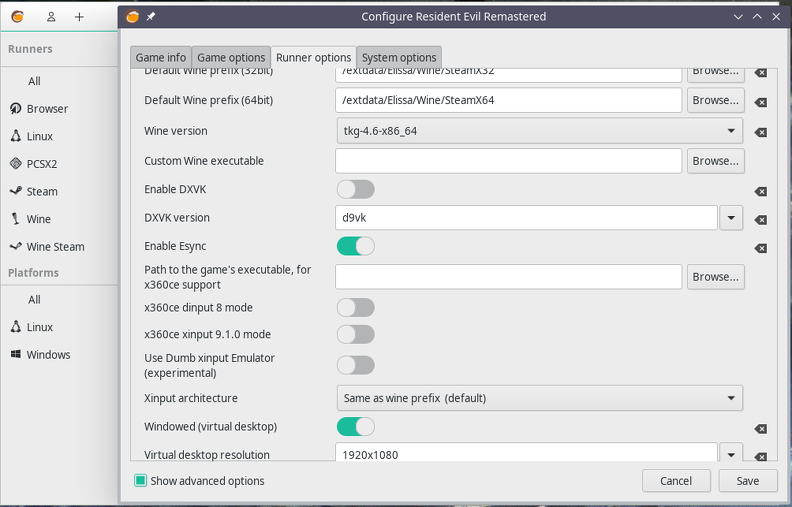Browse for Default Wine prefix (64bit)

(x=715, y=100)
